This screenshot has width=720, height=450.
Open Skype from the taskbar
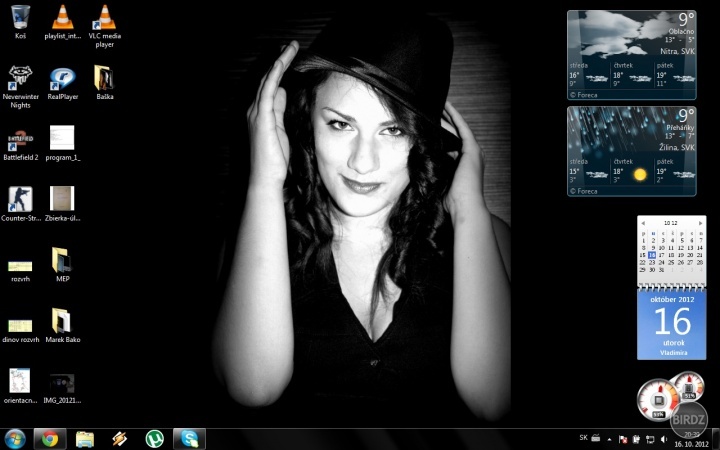[189, 439]
